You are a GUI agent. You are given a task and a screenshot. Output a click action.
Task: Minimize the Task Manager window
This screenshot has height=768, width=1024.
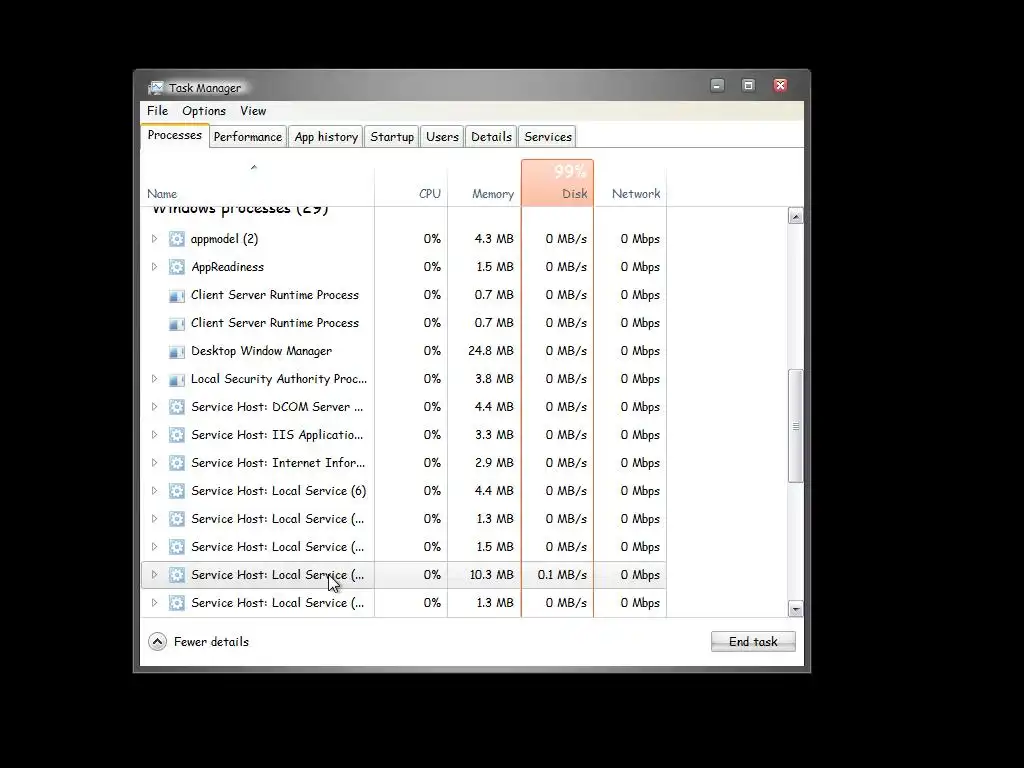[x=717, y=86]
